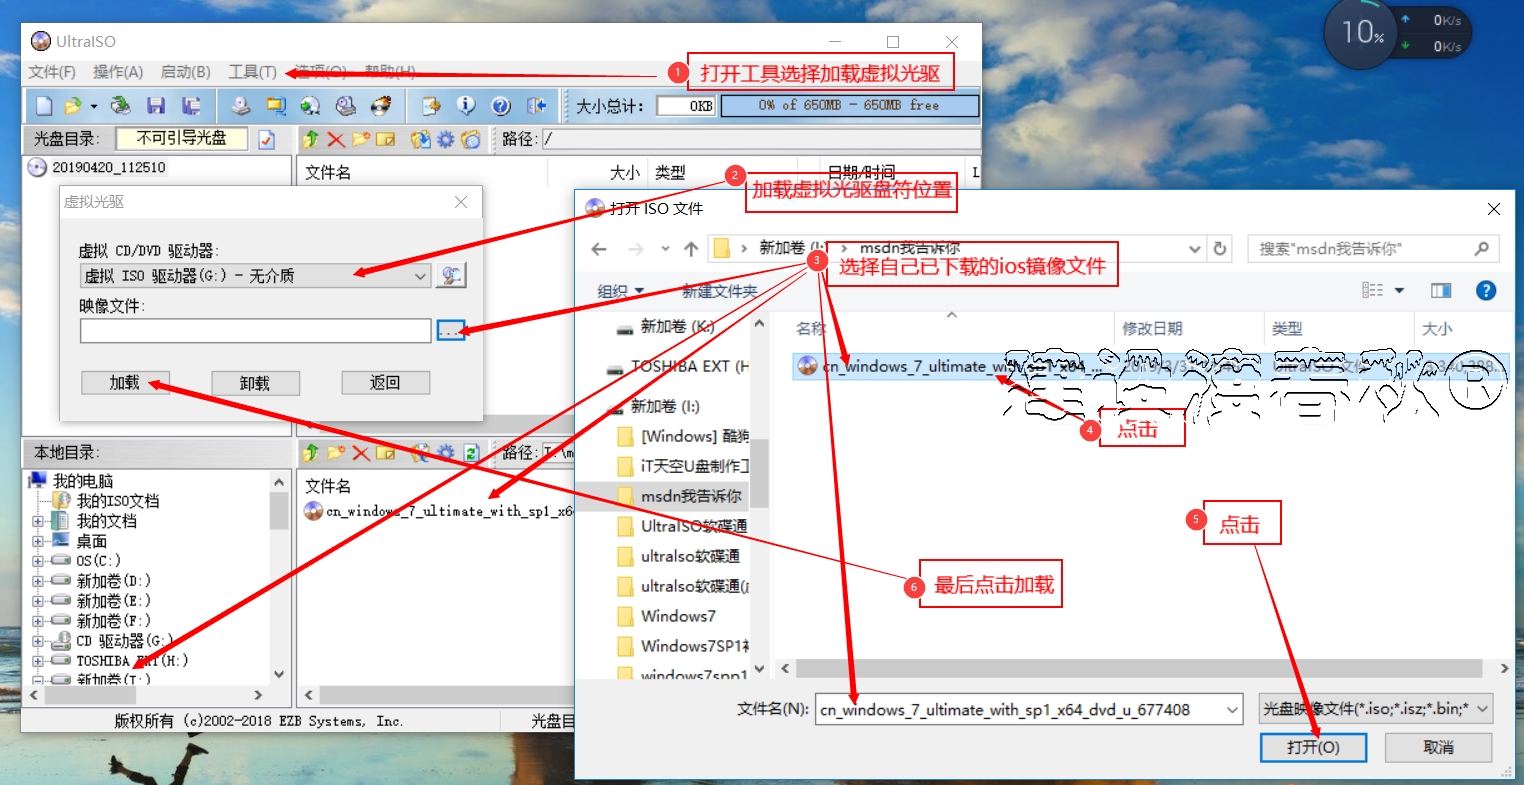Click the Burn CD/DVD image flame icon
1524x785 pixels.
tap(381, 106)
